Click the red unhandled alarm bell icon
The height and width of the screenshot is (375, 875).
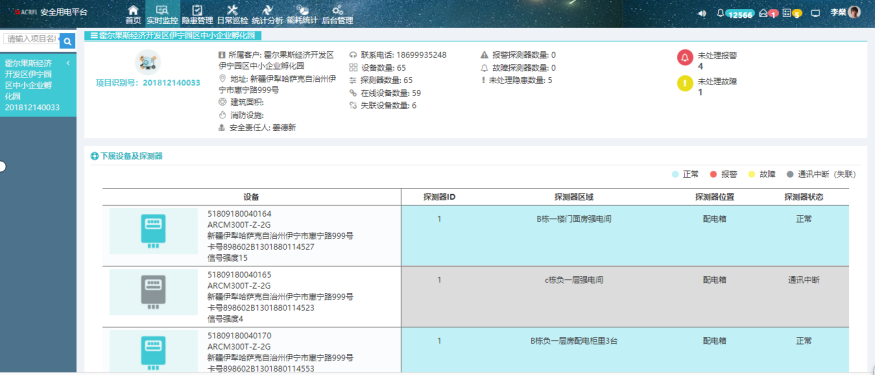[685, 57]
